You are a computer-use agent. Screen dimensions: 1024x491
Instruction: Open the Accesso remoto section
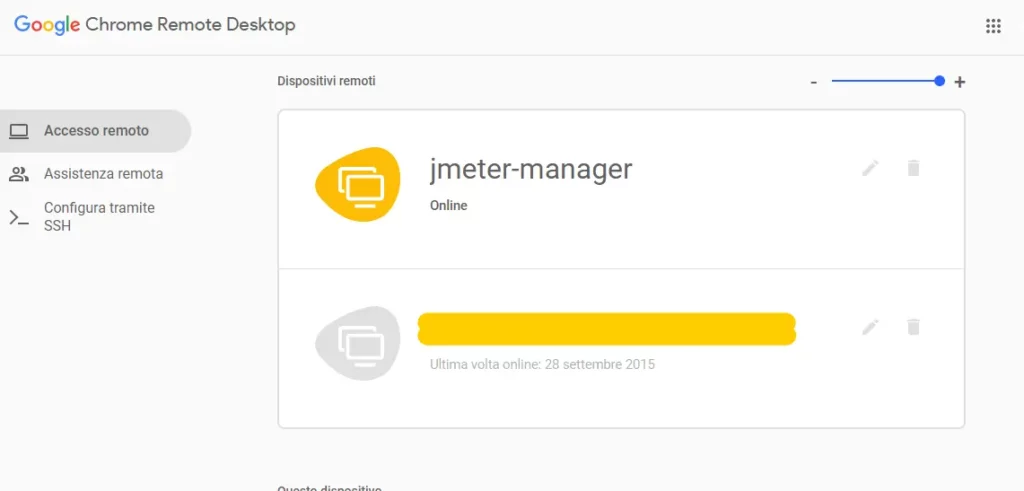tap(95, 131)
